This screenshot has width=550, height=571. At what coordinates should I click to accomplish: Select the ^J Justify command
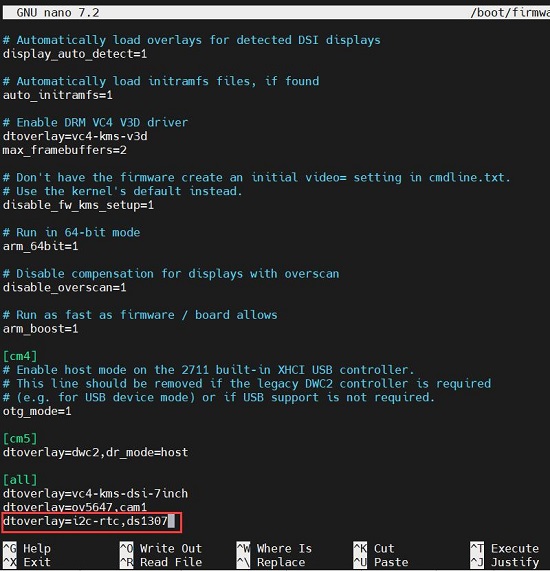[504, 562]
